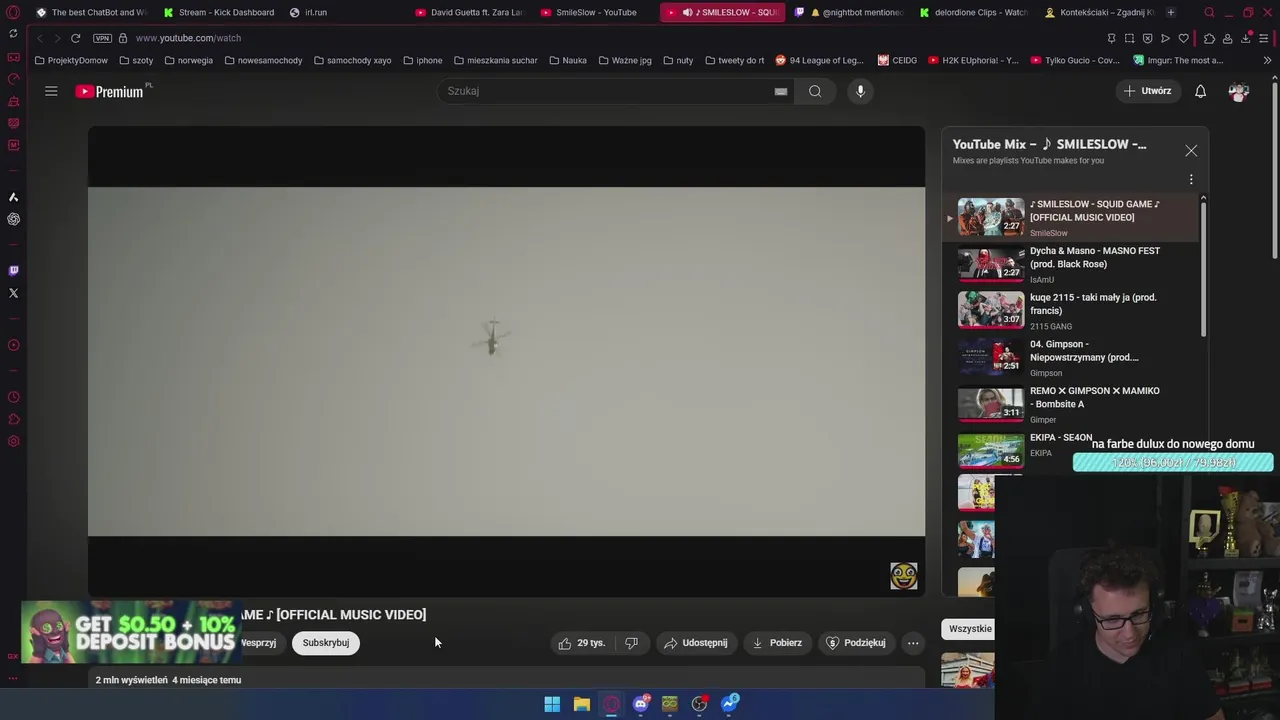Click the youtube.com/watch address bar
The width and height of the screenshot is (1280, 720).
188,38
